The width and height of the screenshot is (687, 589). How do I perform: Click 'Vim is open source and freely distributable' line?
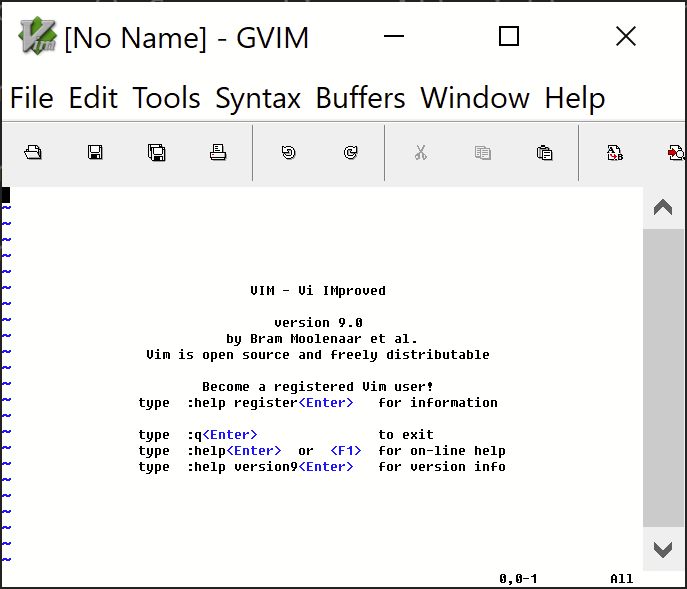tap(318, 355)
